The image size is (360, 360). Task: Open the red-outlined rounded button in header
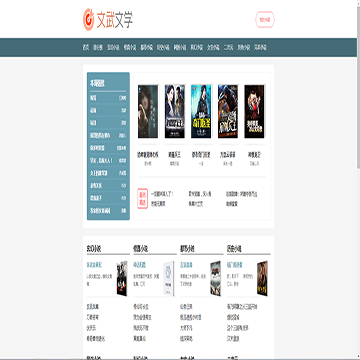pos(265,20)
